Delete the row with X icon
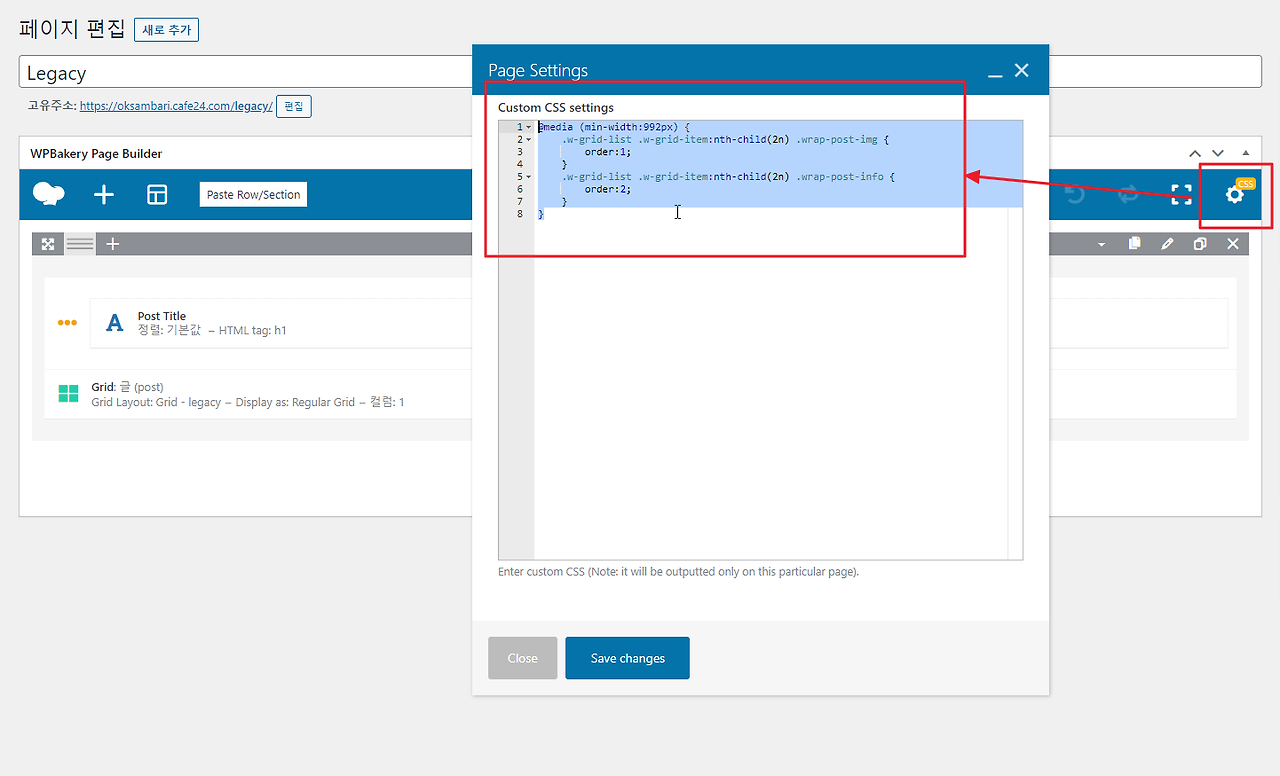 (x=1233, y=243)
